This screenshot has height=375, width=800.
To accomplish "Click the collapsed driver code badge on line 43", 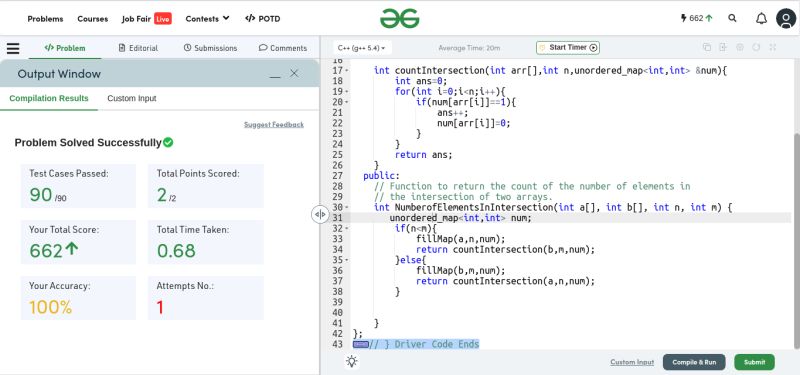I will [361, 344].
